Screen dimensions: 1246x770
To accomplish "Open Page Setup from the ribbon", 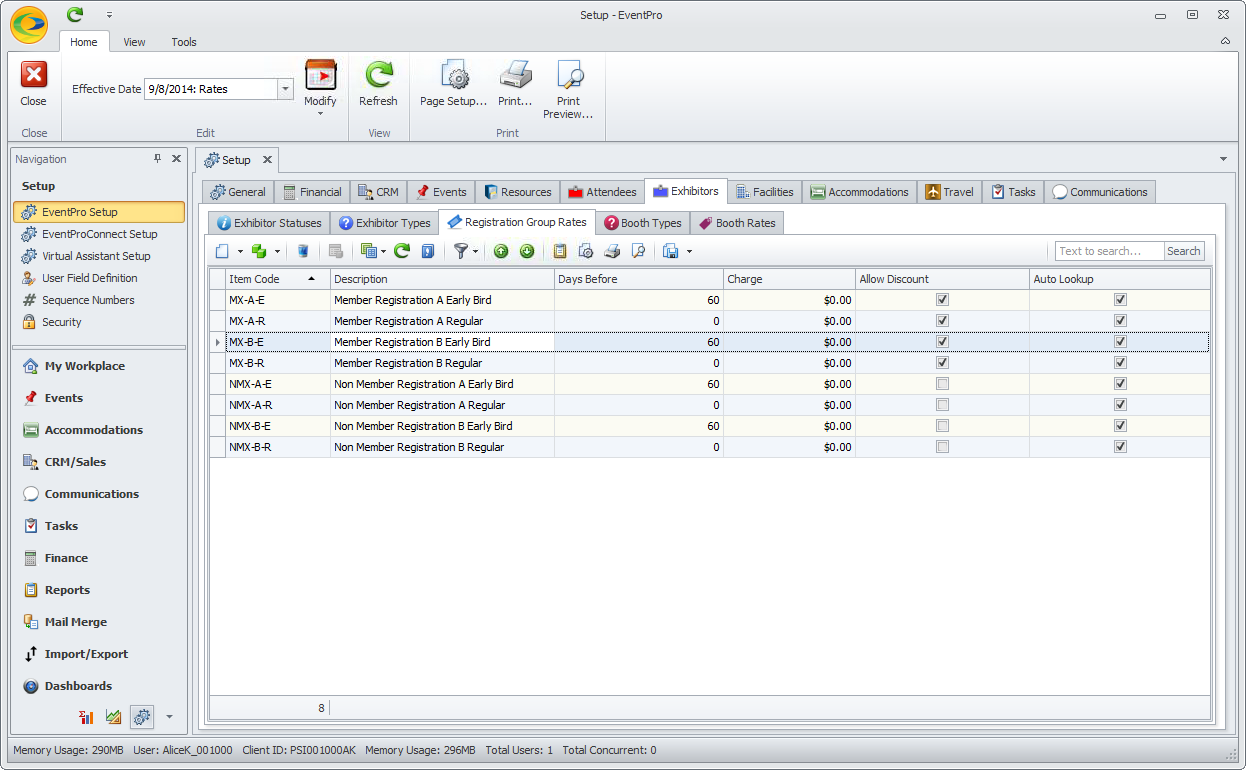I will (453, 84).
